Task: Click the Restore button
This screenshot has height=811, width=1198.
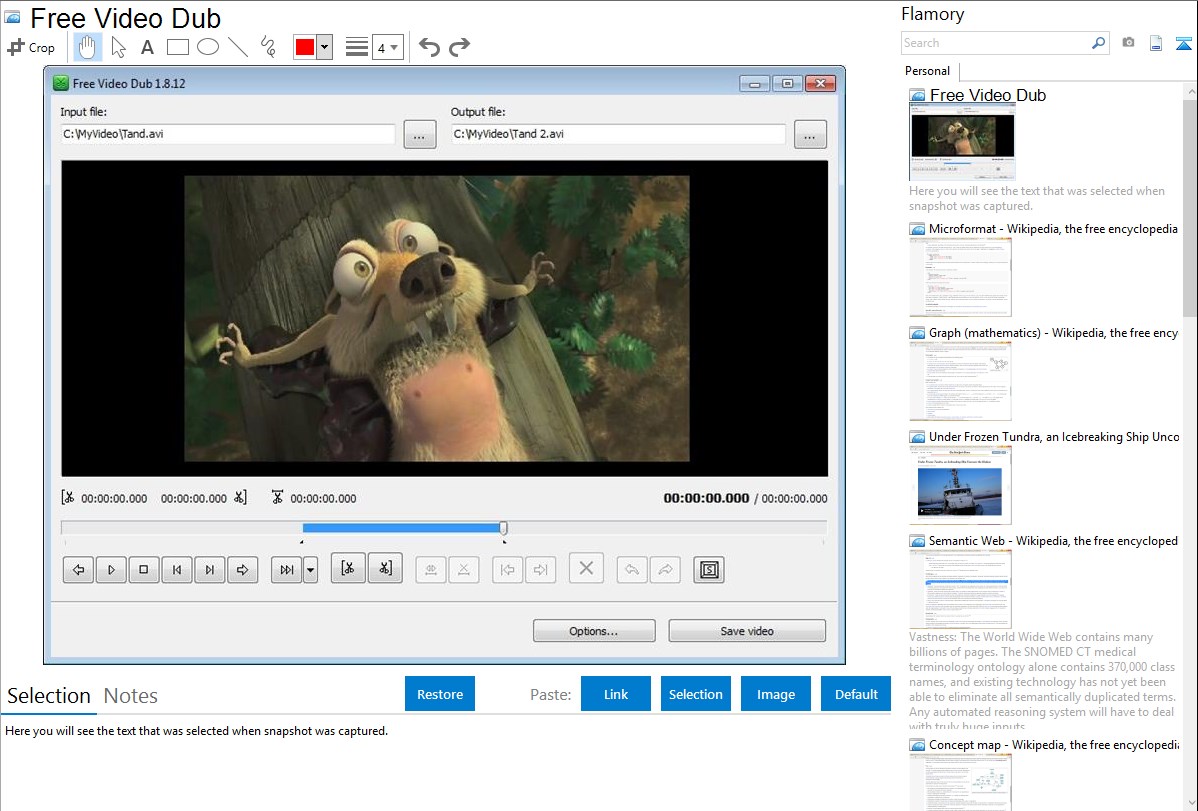Action: click(440, 694)
